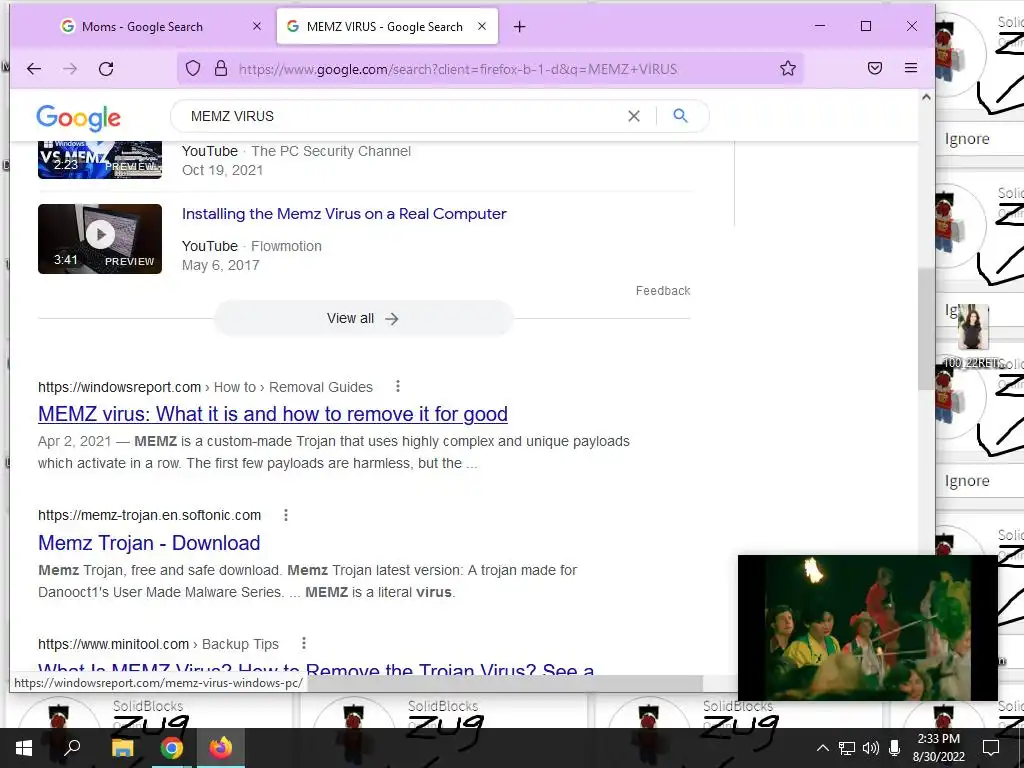Viewport: 1024px width, 768px height.
Task: Go to Google homepage via logo
Action: pos(78,118)
